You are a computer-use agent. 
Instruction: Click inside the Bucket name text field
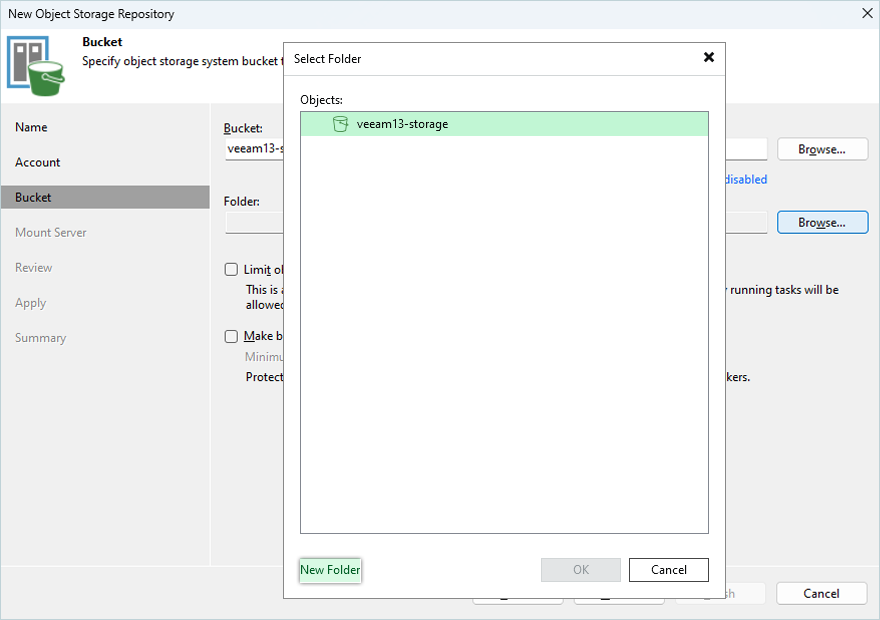coord(255,150)
